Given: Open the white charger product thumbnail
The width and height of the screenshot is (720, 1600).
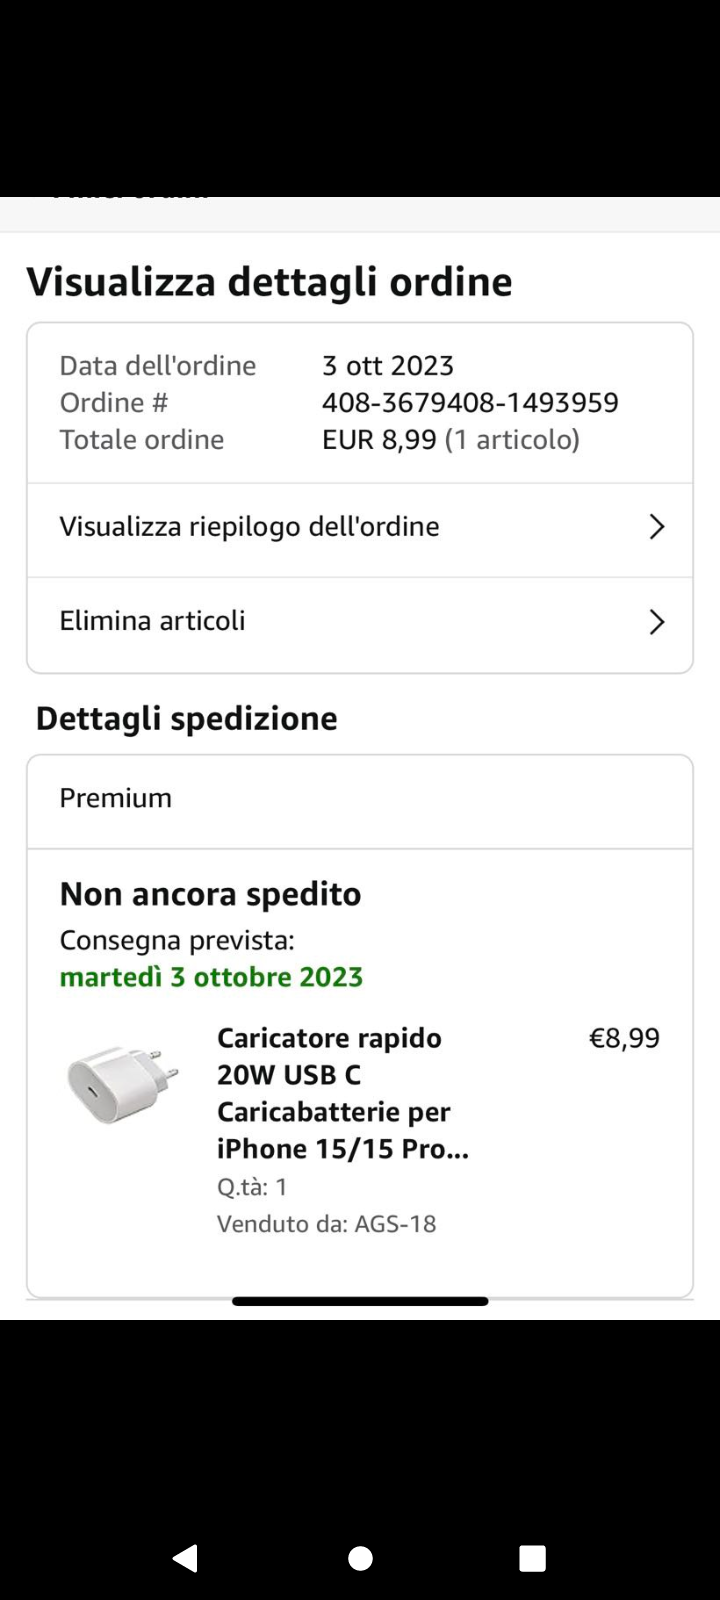Looking at the screenshot, I should click(122, 1084).
